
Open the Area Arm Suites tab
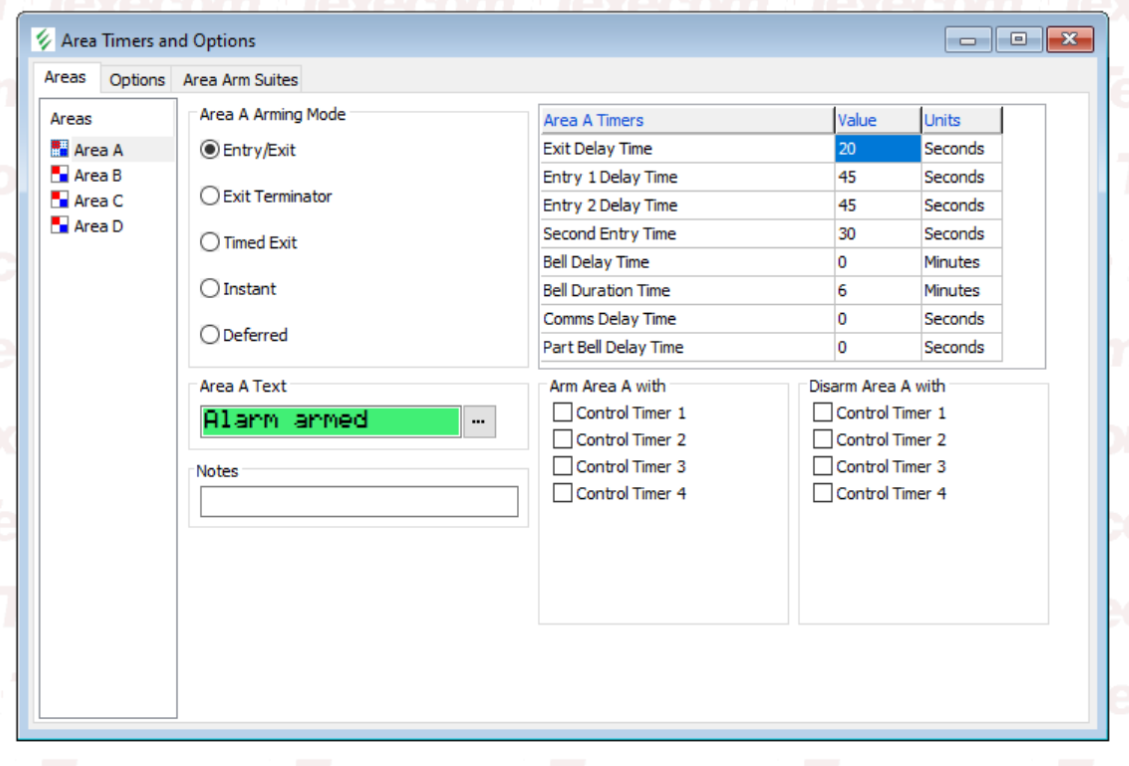240,79
